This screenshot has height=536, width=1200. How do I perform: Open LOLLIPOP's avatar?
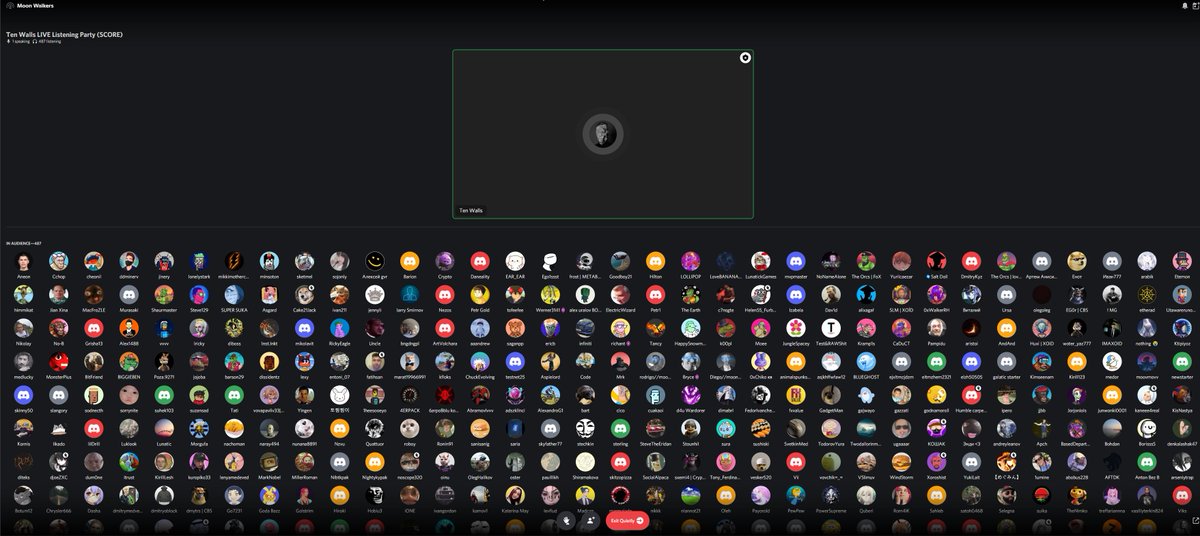[x=690, y=261]
